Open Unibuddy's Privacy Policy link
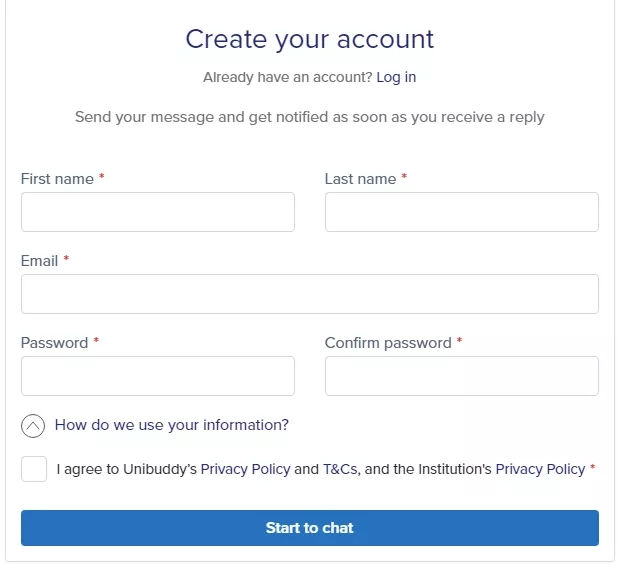Image resolution: width=620 pixels, height=565 pixels. (245, 469)
